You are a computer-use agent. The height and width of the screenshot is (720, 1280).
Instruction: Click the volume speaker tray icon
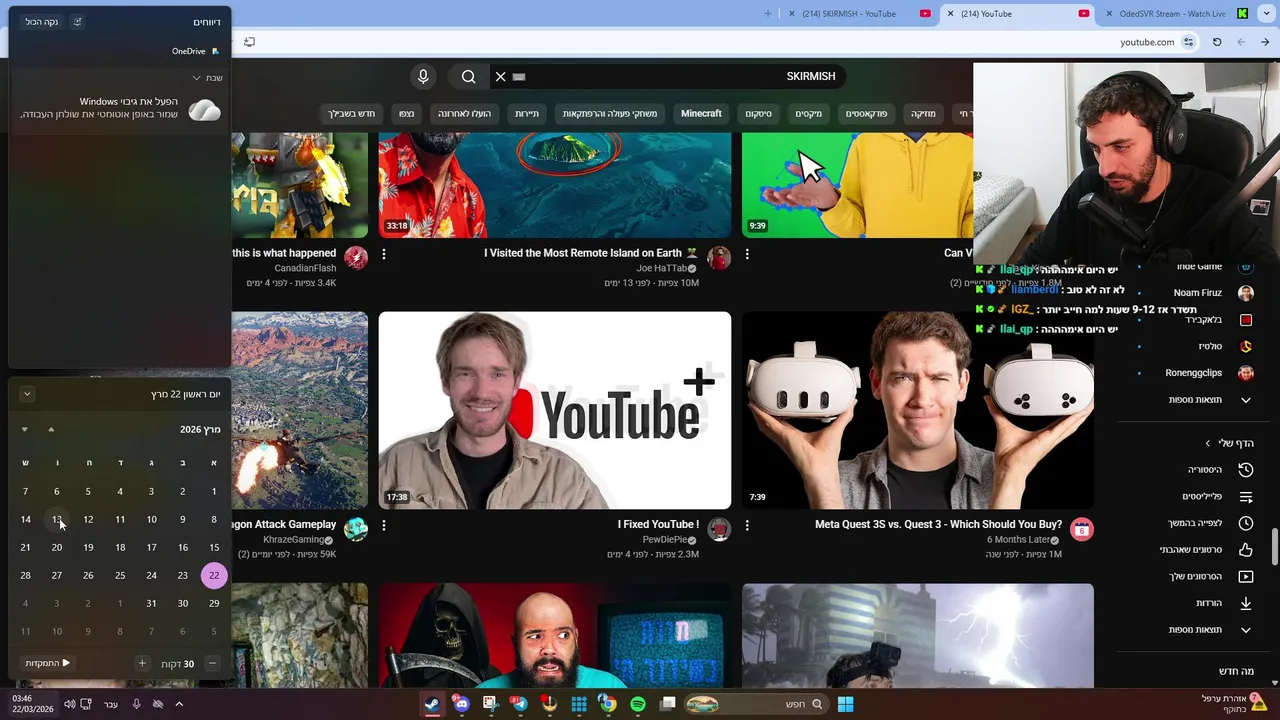(x=69, y=704)
